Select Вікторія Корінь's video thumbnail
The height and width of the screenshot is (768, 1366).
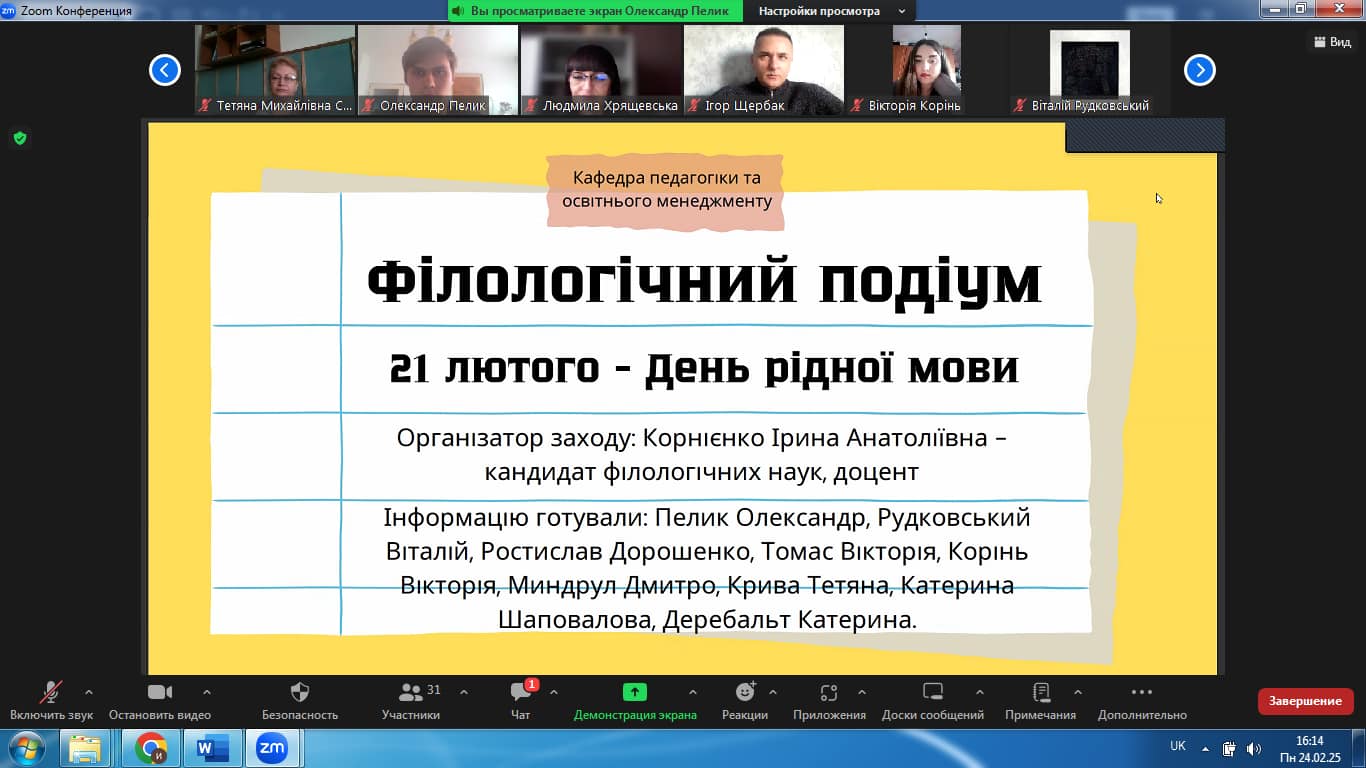click(927, 70)
